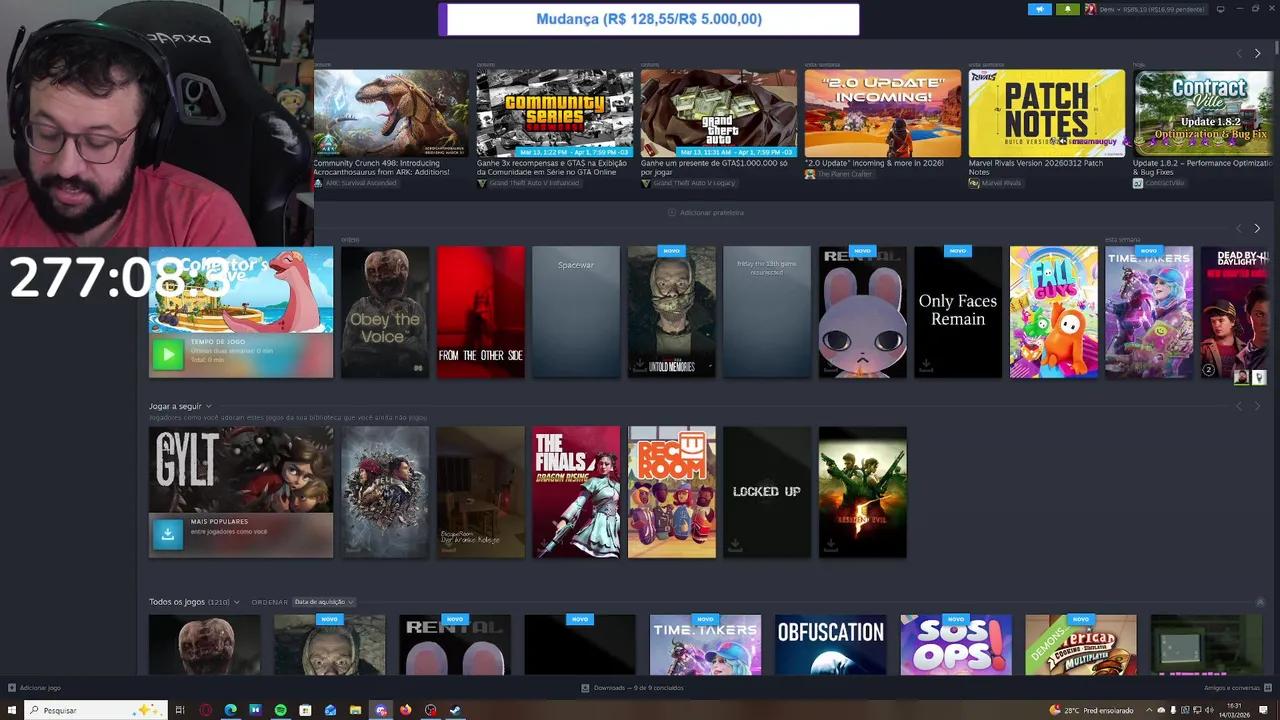This screenshot has height=720, width=1280.
Task: Next arrow on recent games shelf
Action: 1257,228
